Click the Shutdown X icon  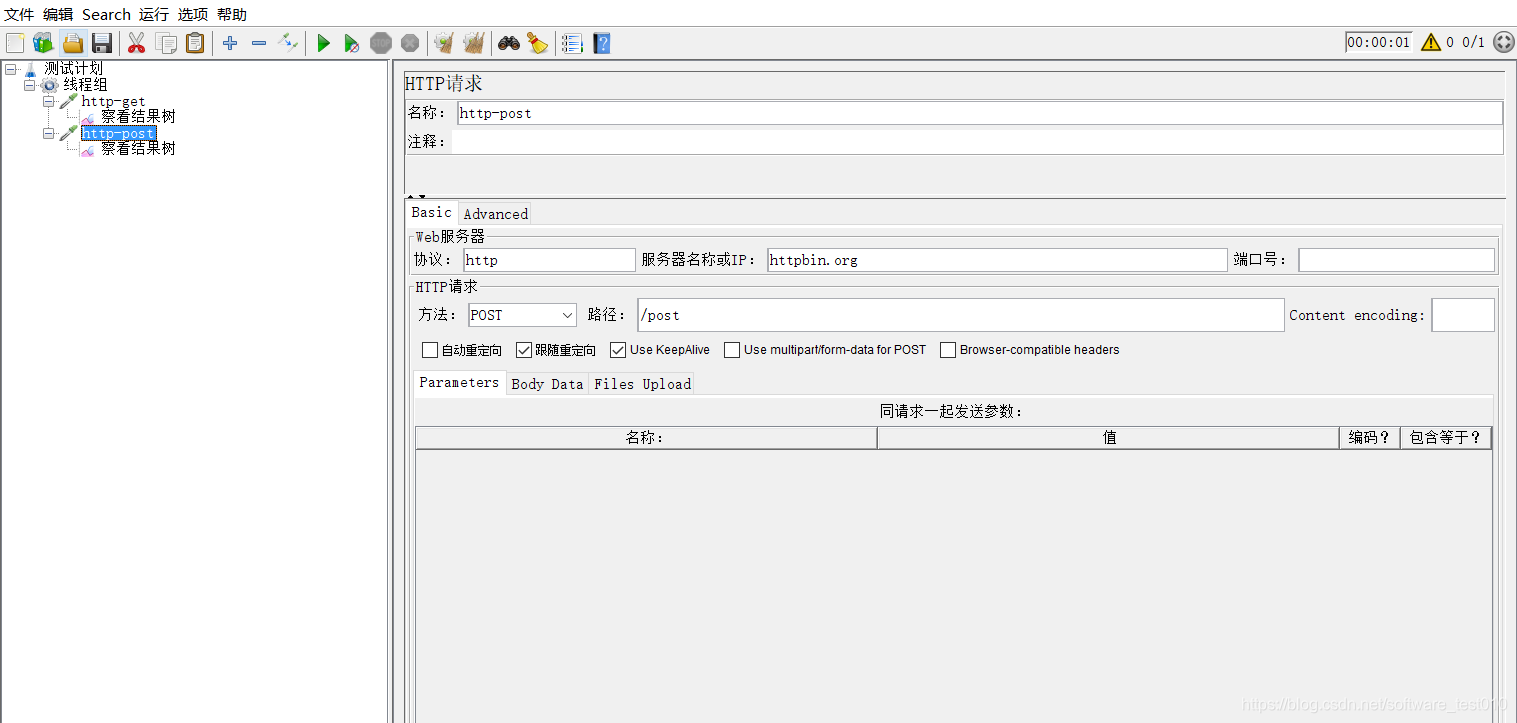410,42
